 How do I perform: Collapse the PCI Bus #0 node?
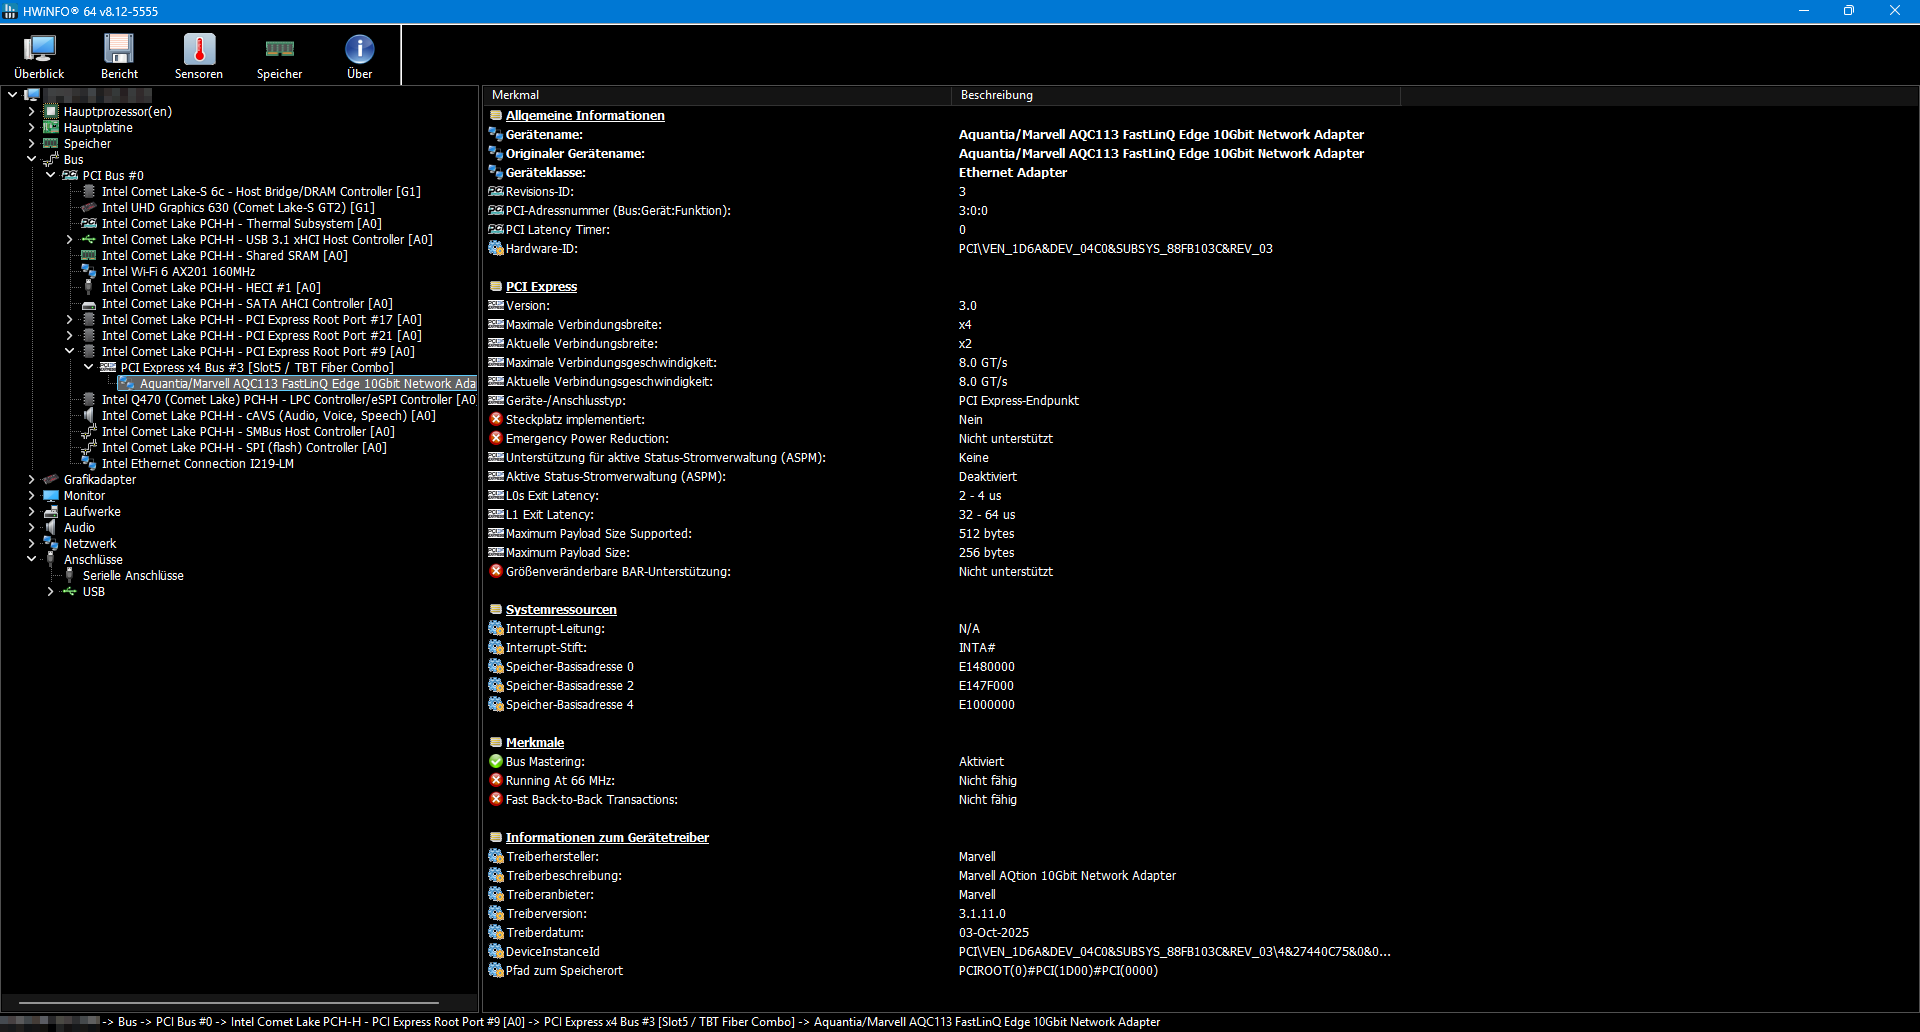coord(50,176)
